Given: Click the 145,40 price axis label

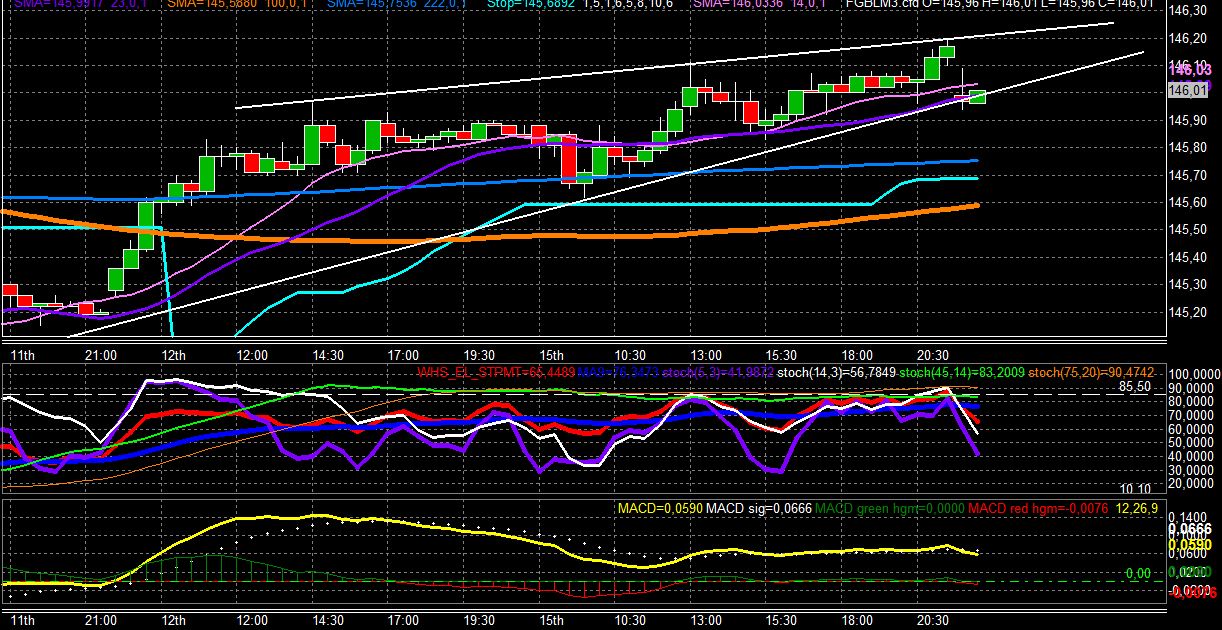Looking at the screenshot, I should (1186, 257).
